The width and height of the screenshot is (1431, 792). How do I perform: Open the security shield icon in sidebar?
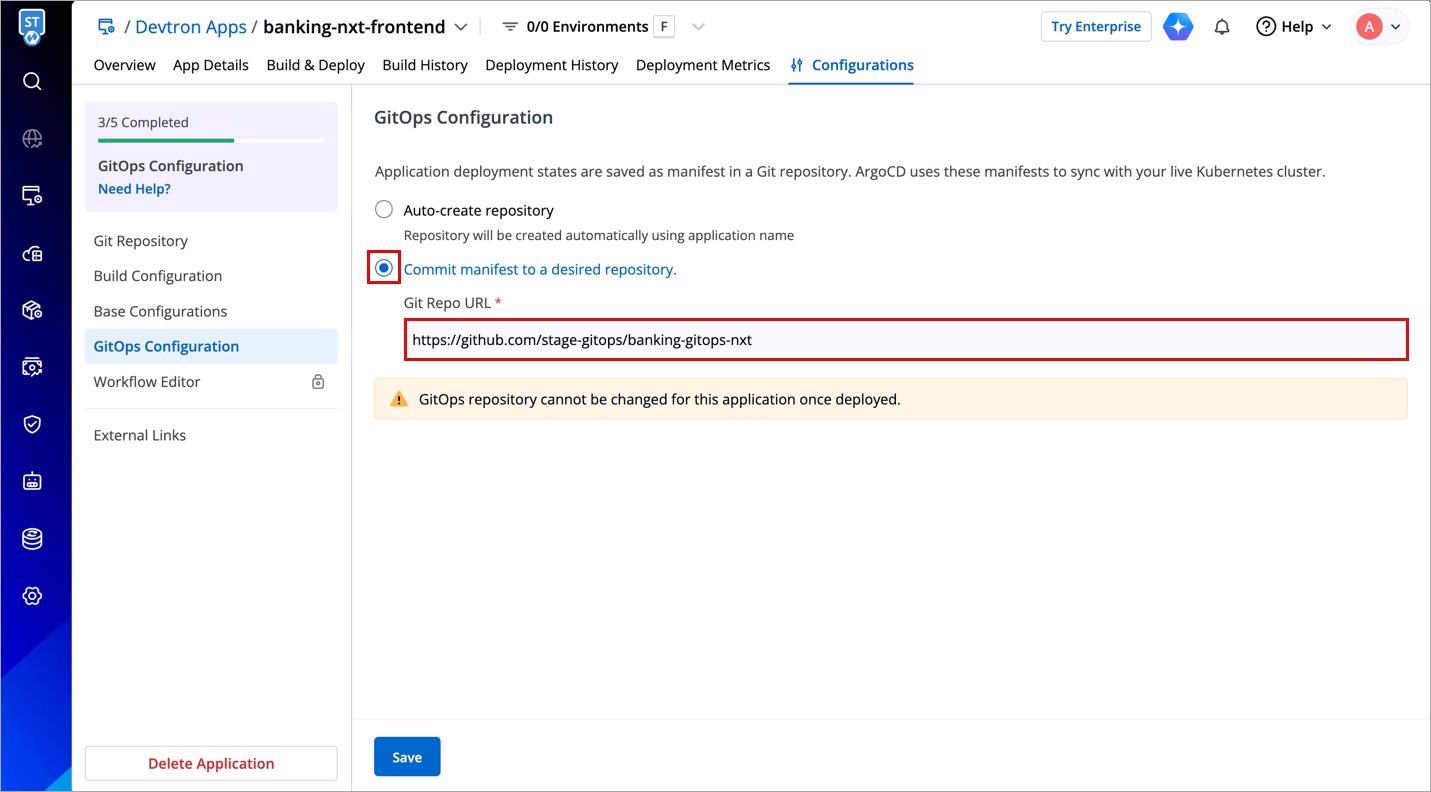pos(32,424)
